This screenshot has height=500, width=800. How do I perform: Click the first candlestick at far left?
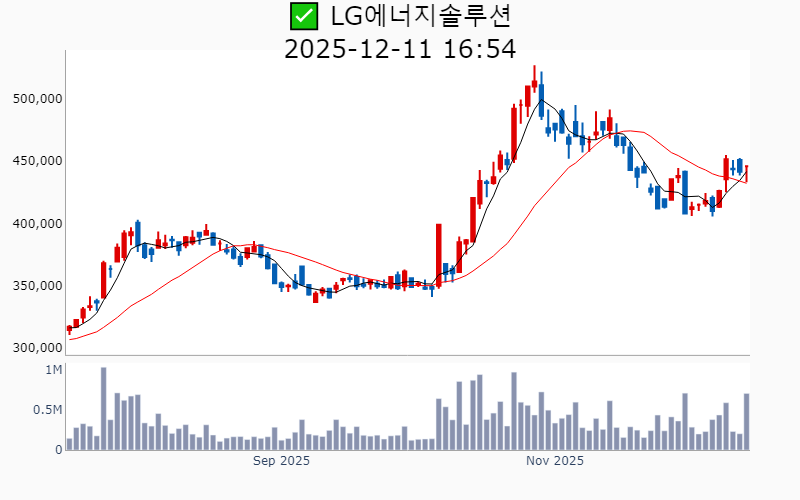pyautogui.click(x=69, y=328)
